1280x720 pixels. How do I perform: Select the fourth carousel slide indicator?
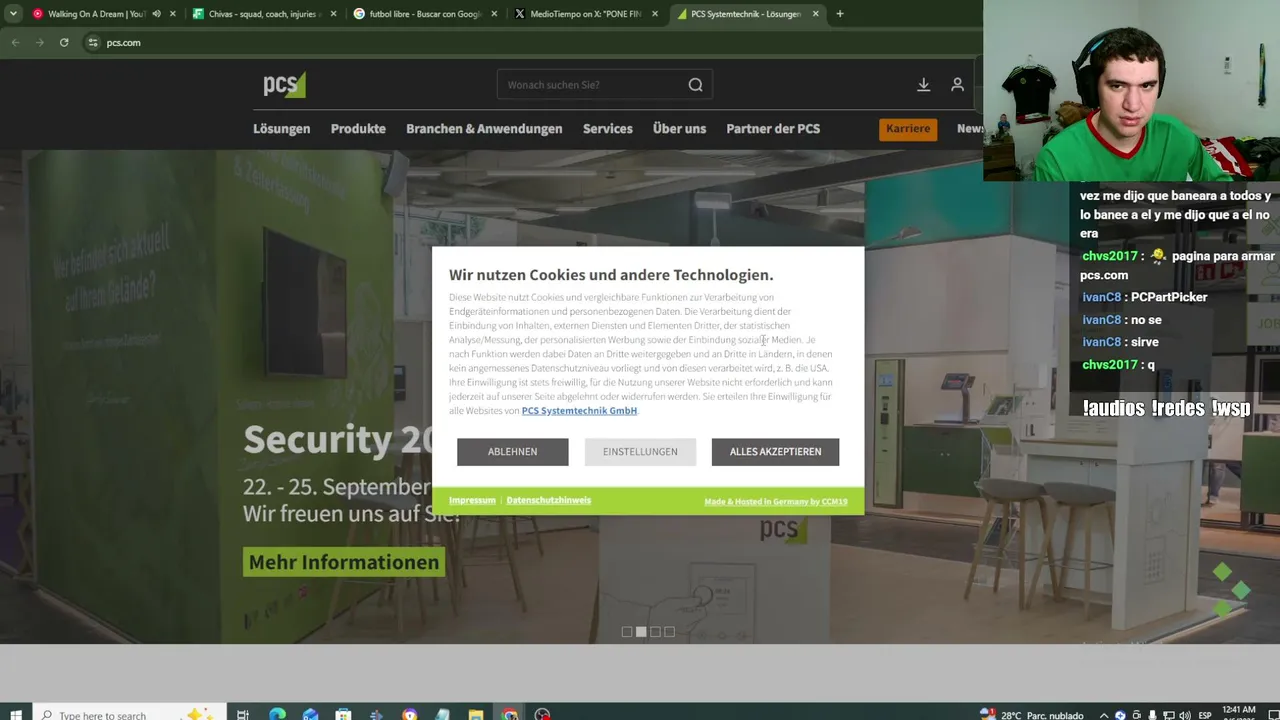(669, 632)
